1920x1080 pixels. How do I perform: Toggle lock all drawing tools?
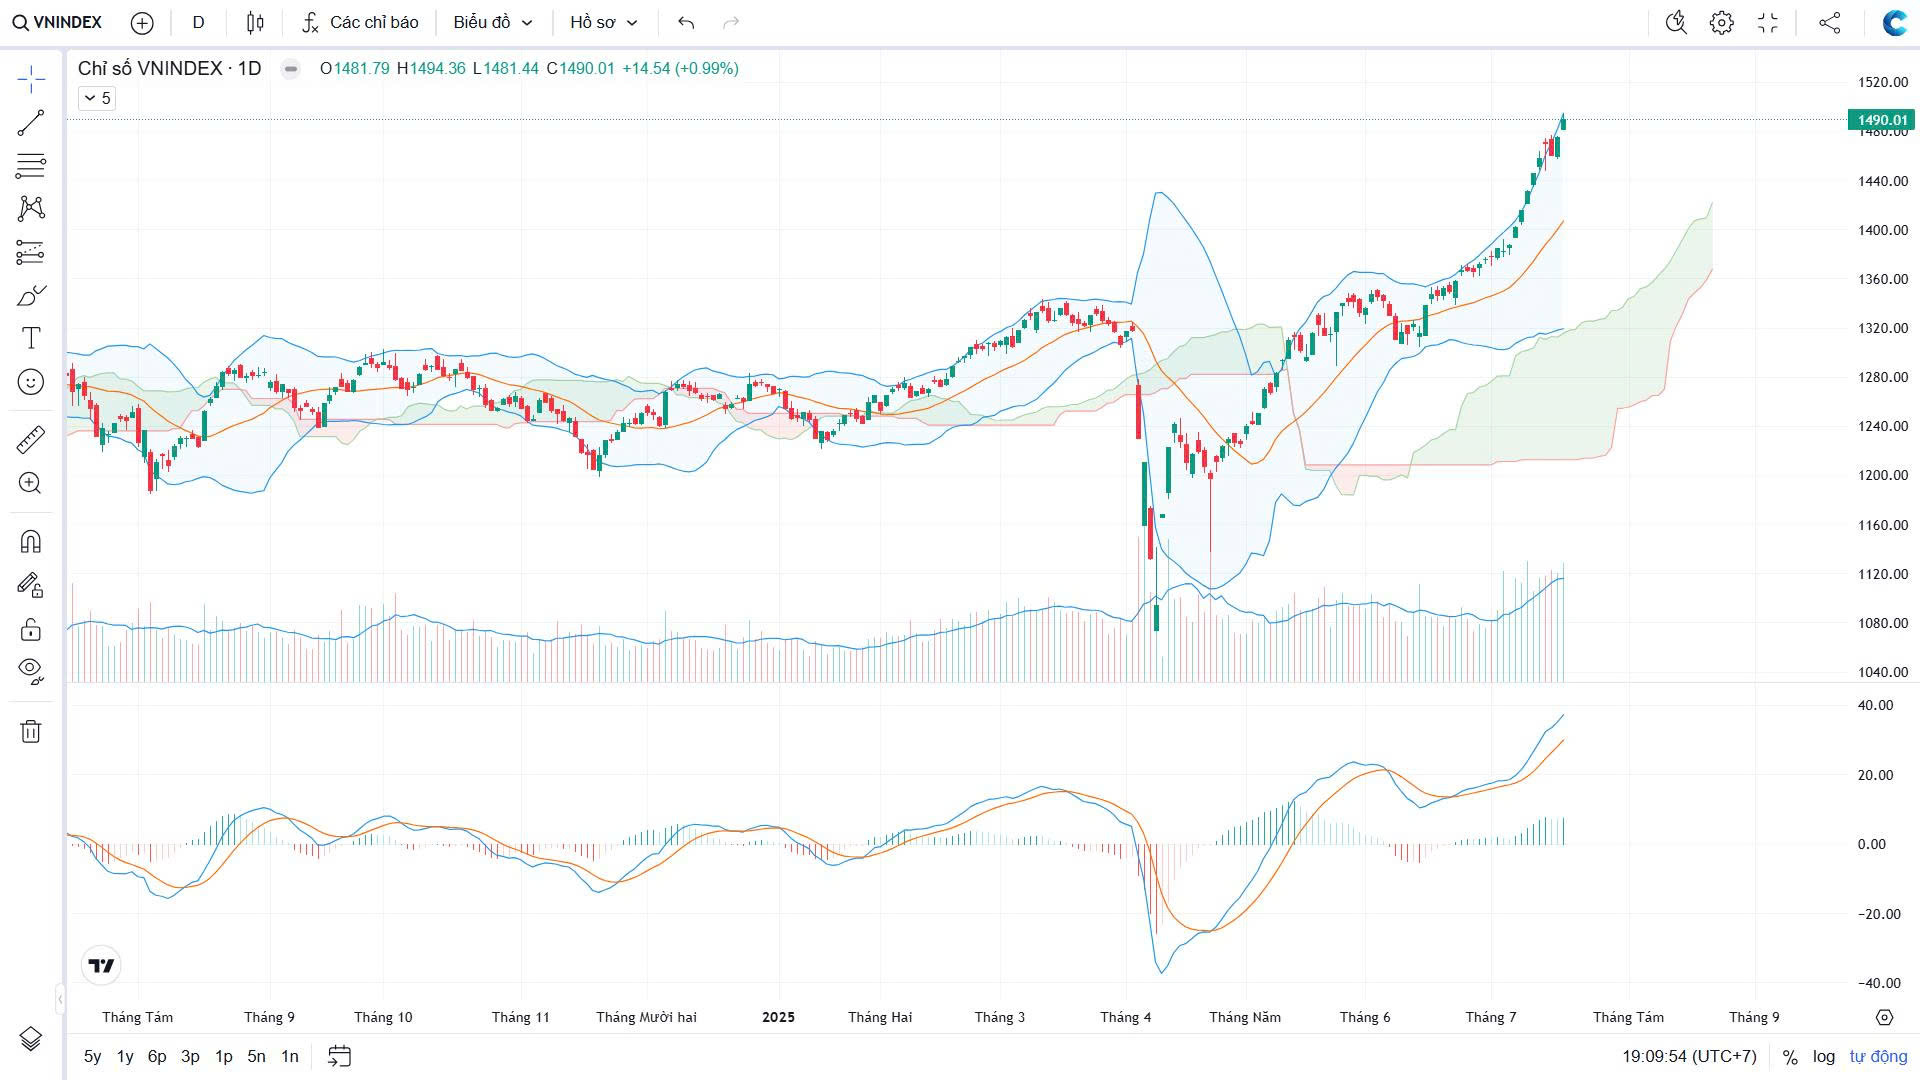(31, 629)
